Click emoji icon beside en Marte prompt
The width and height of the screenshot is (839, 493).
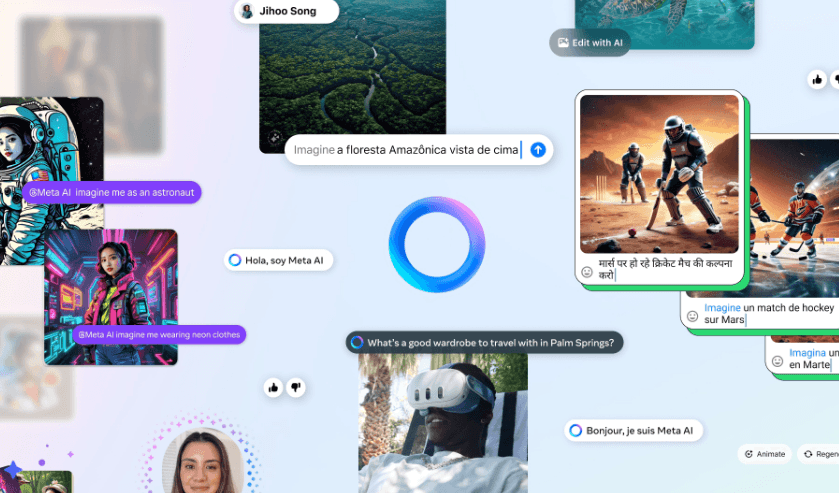coord(777,361)
